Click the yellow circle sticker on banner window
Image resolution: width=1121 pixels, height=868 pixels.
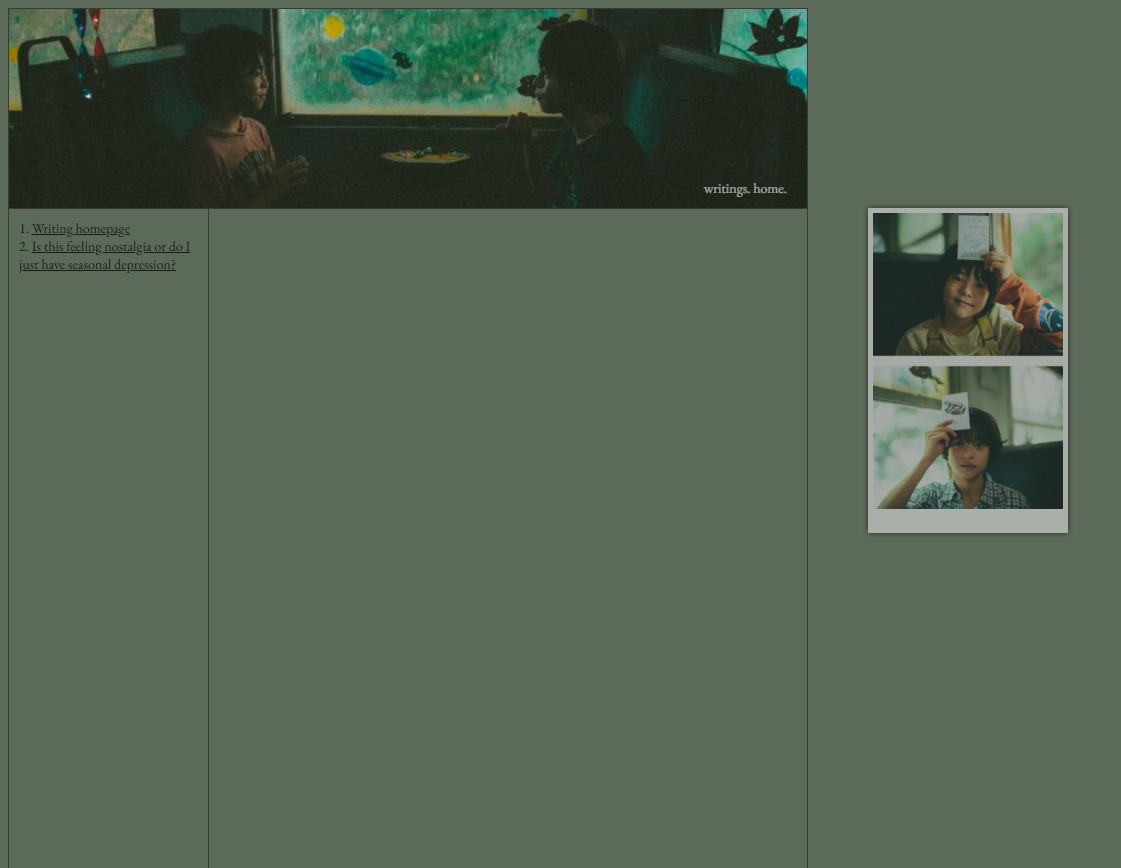click(x=334, y=27)
